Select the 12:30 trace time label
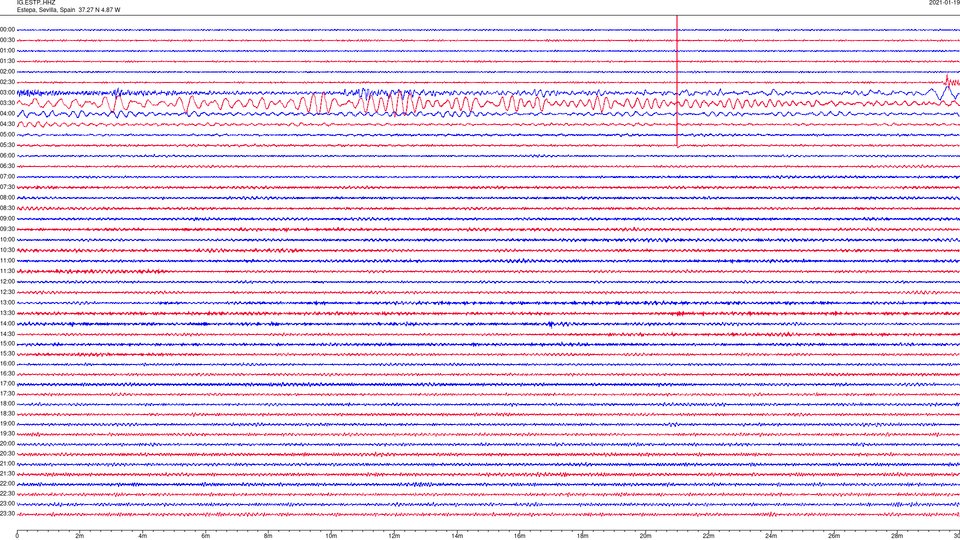This screenshot has width=960, height=540. click(7, 292)
